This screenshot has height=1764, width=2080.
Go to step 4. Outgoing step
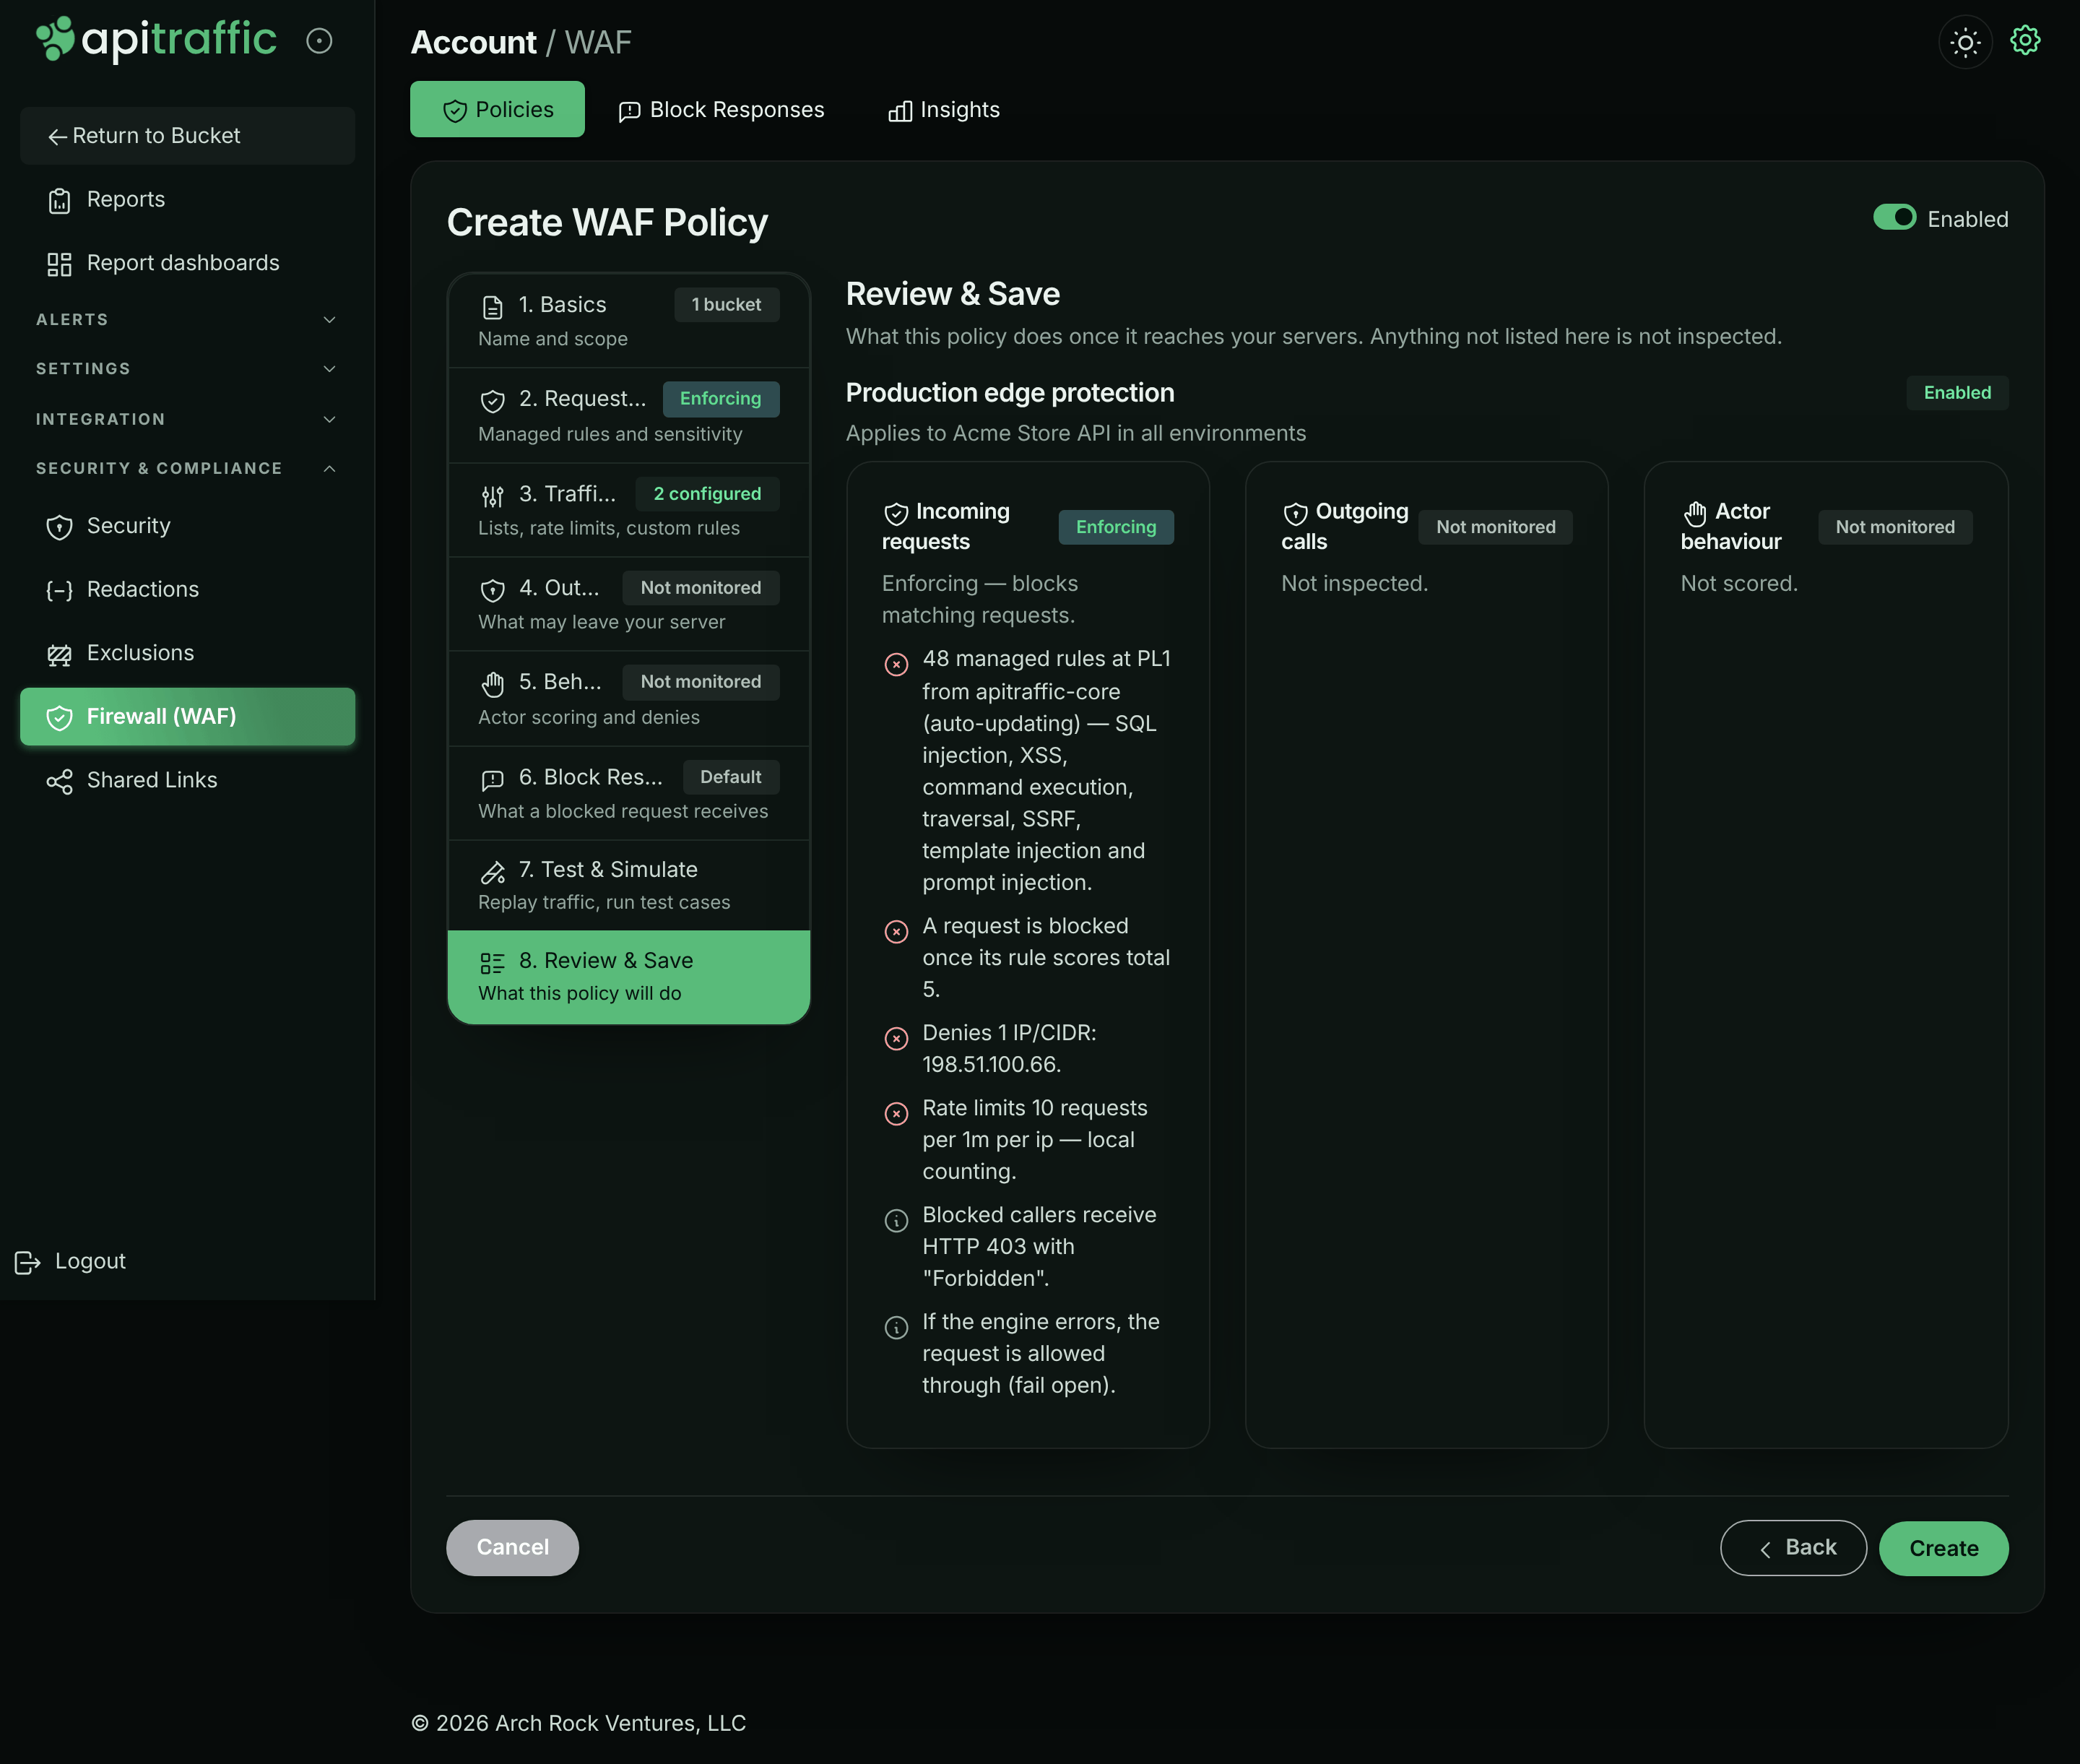(629, 604)
